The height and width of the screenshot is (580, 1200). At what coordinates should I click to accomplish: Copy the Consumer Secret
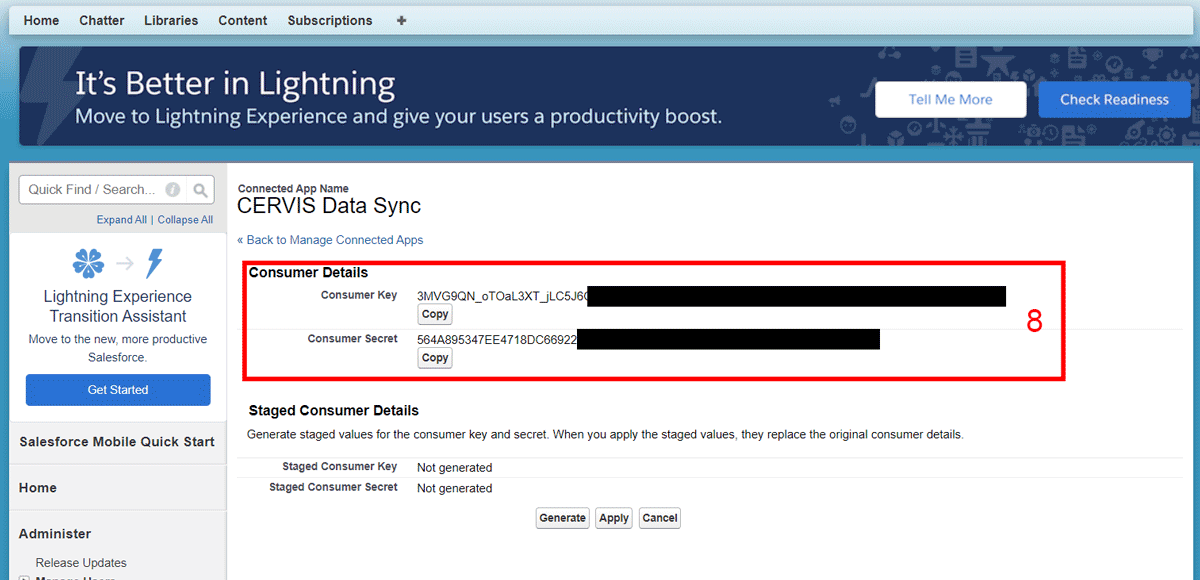click(x=435, y=358)
